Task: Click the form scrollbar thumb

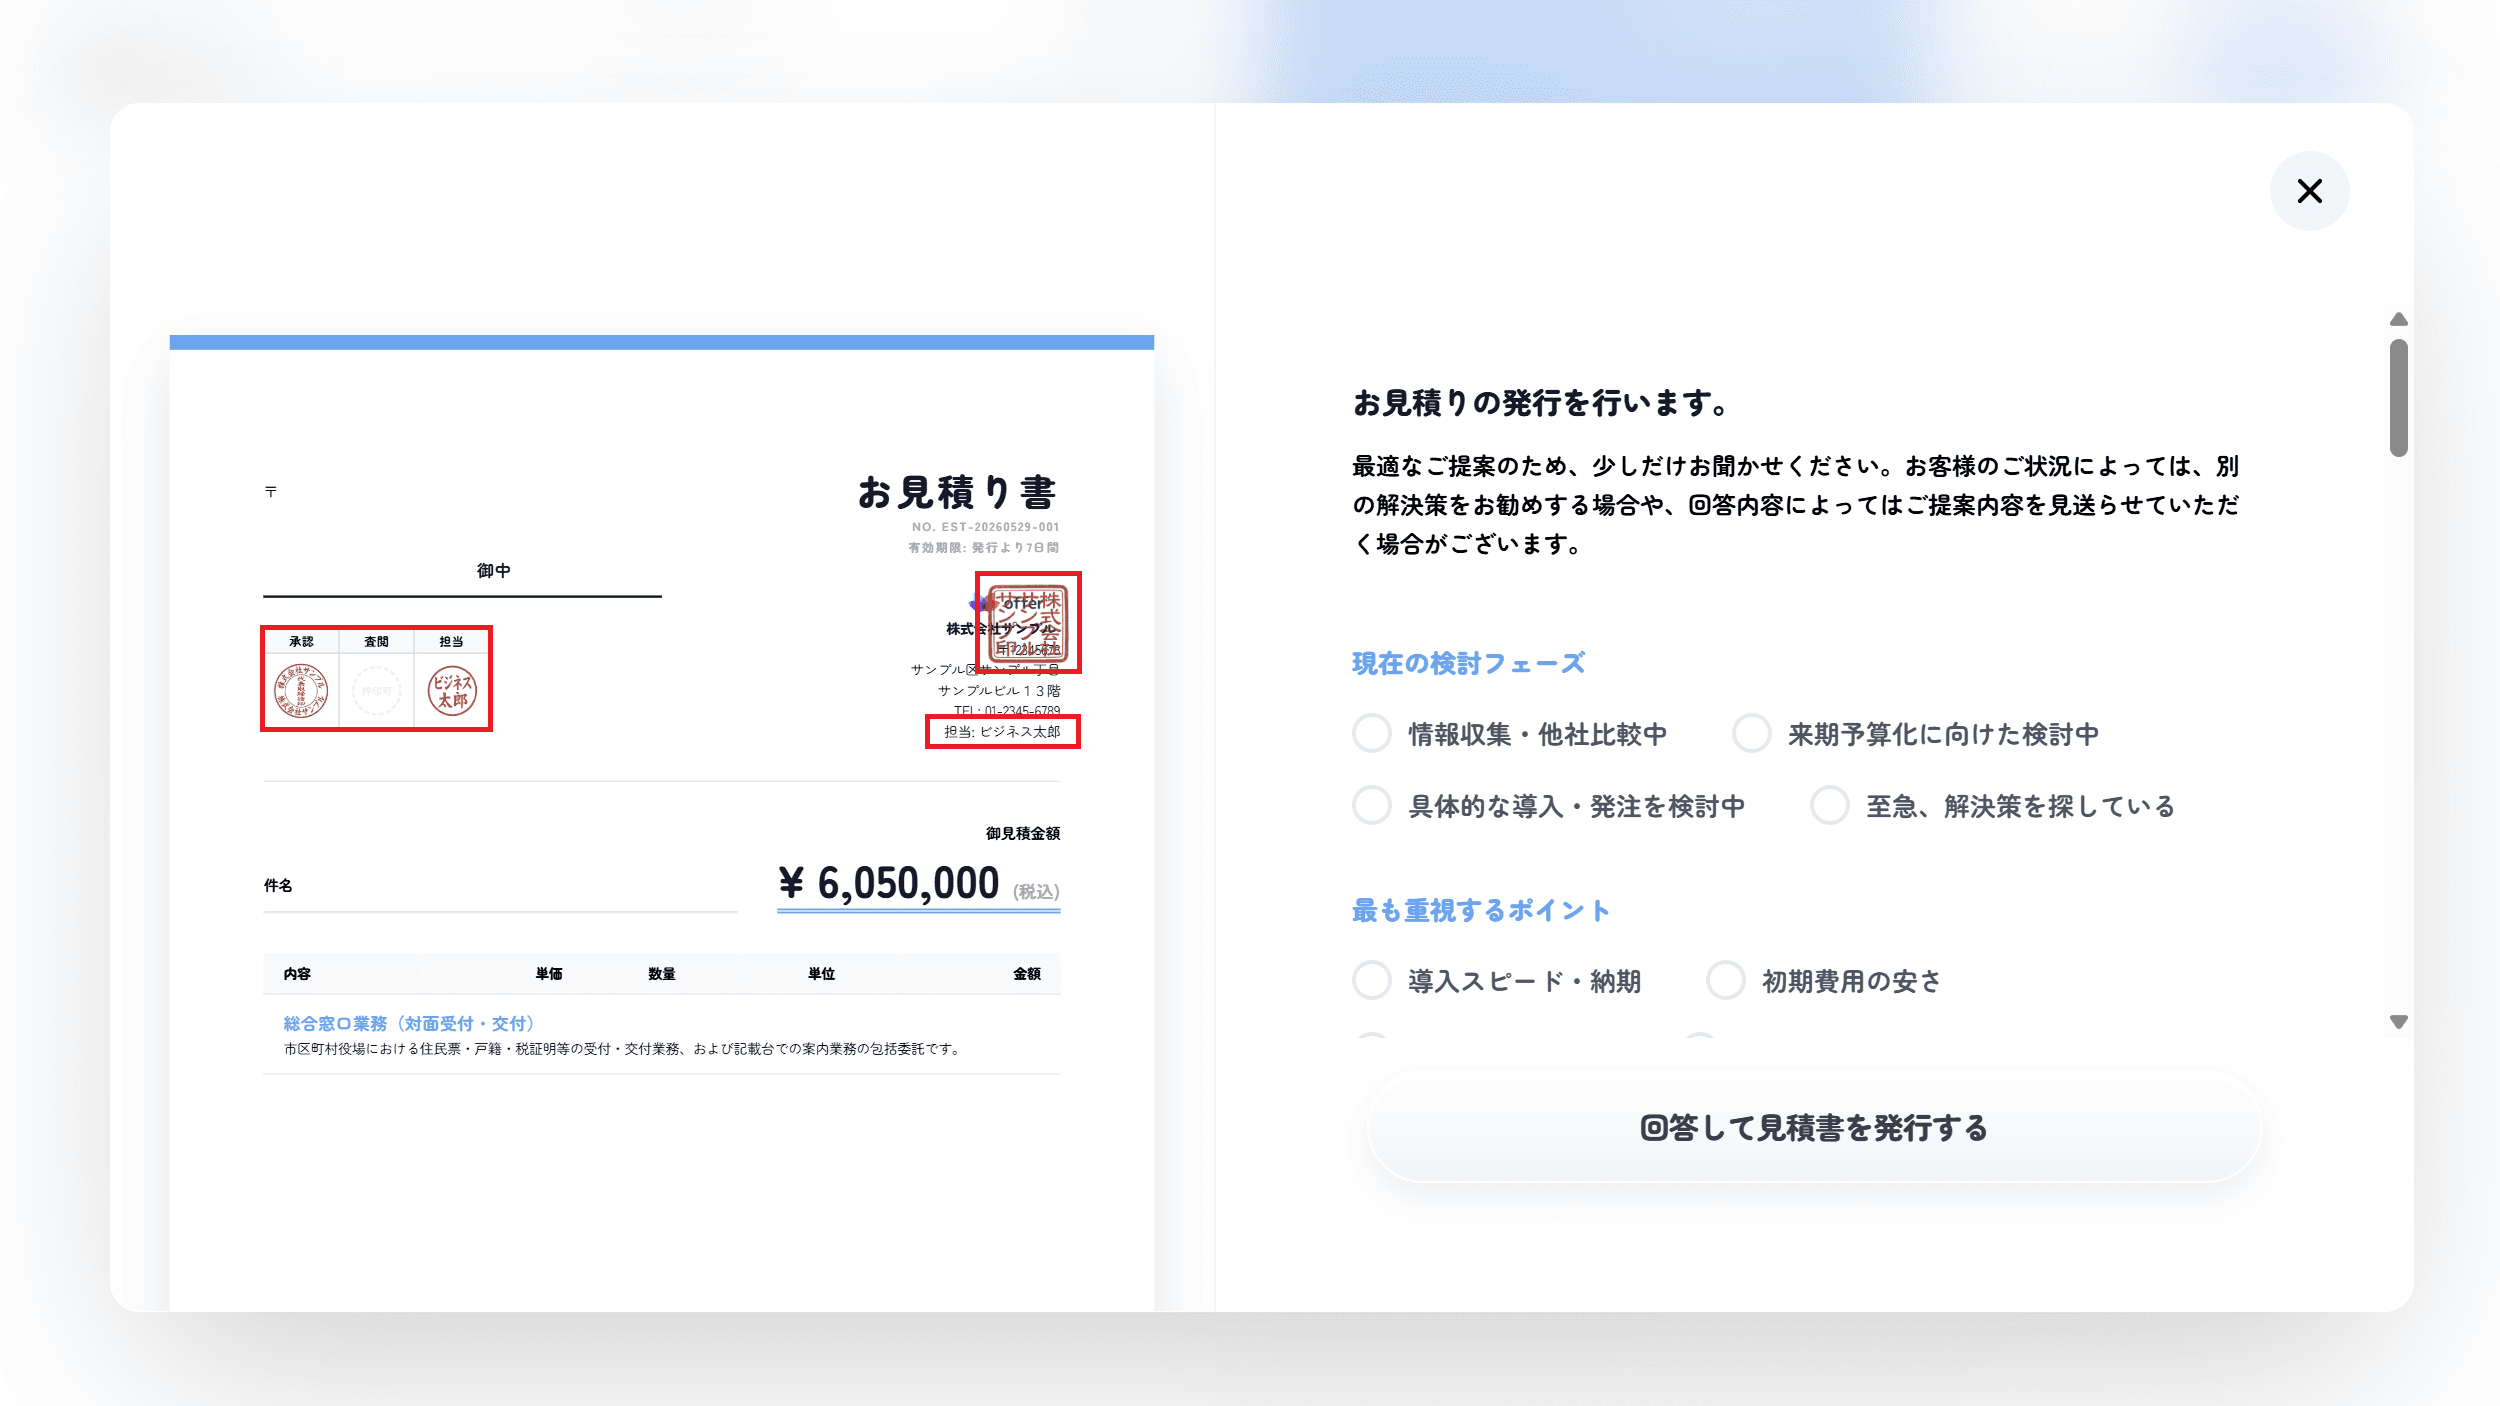Action: pyautogui.click(x=2398, y=397)
